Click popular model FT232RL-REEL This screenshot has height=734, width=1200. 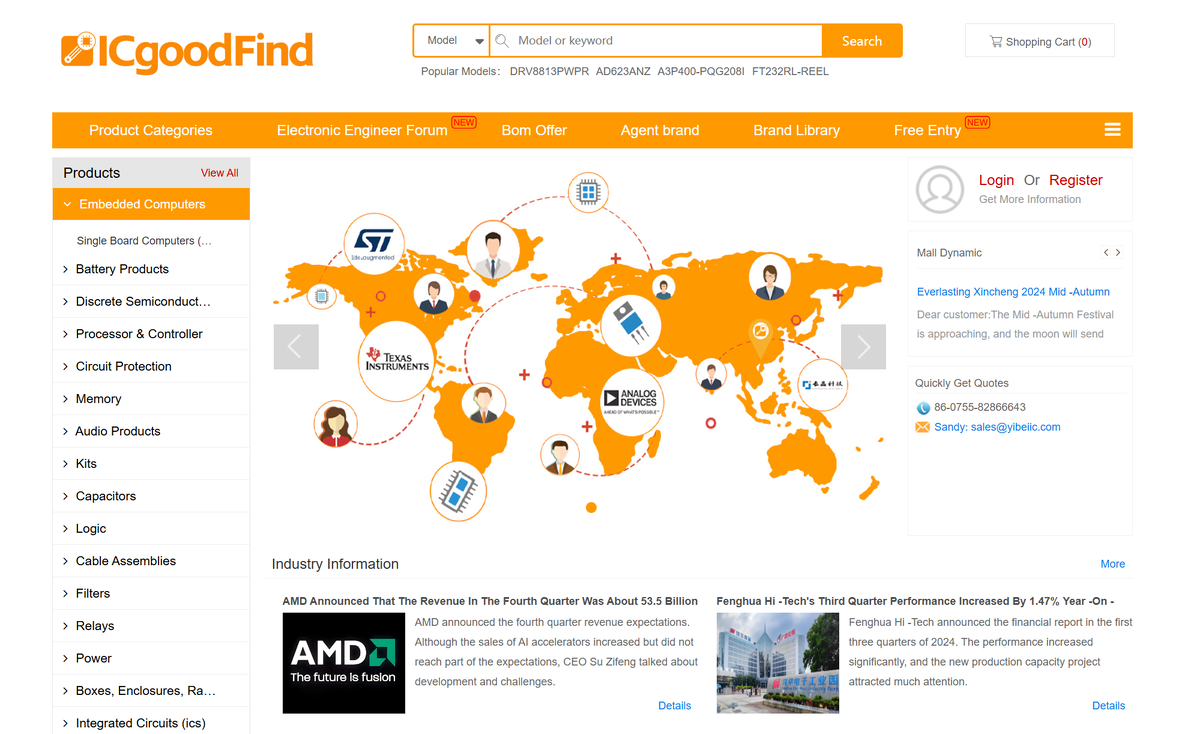790,71
